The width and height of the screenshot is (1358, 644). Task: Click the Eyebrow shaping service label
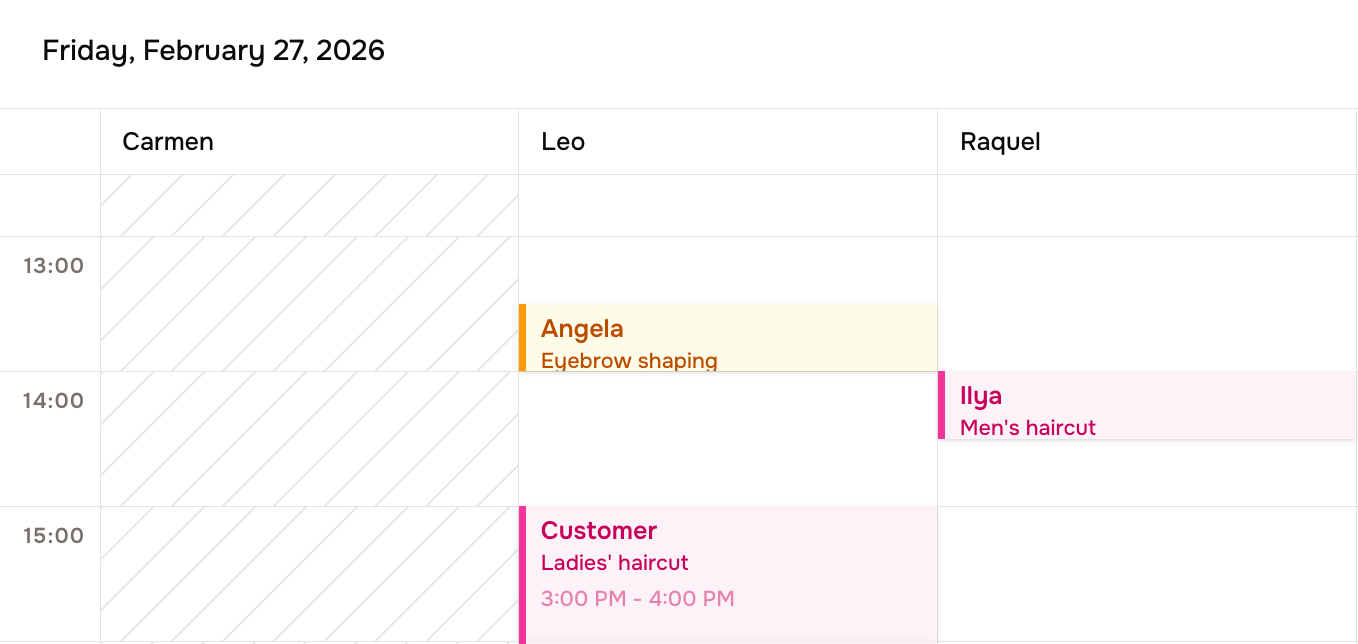click(x=629, y=360)
